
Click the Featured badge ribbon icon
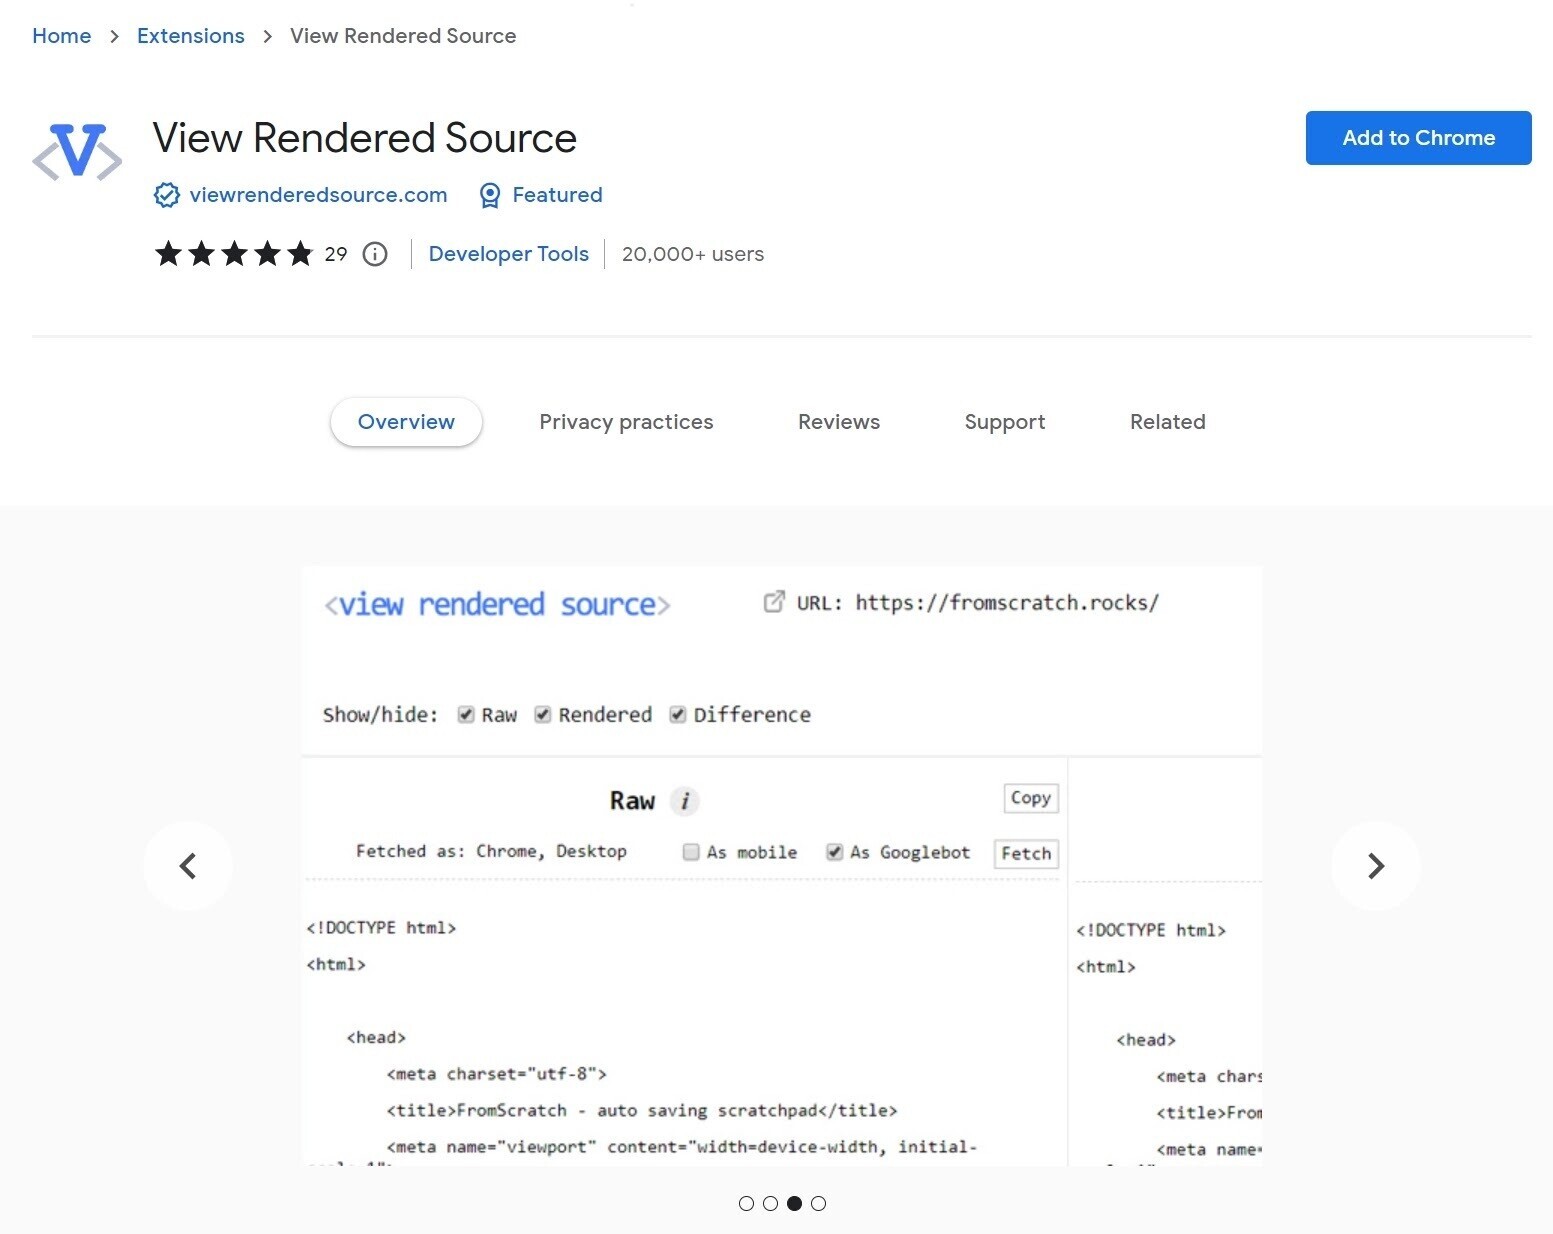click(489, 195)
